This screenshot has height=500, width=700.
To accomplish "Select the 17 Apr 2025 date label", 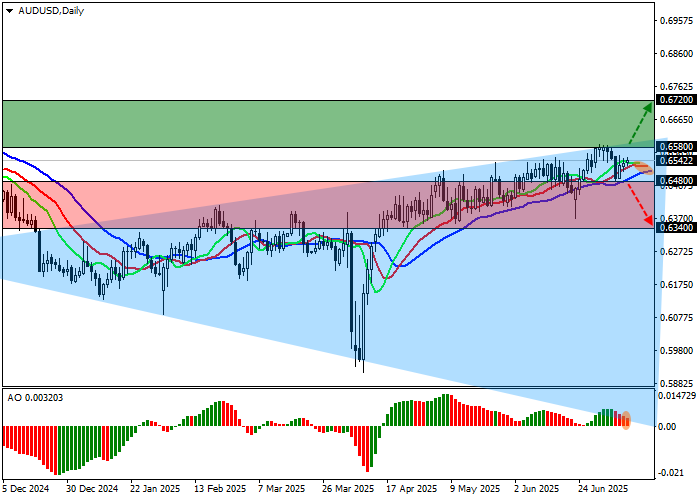I will click(412, 489).
